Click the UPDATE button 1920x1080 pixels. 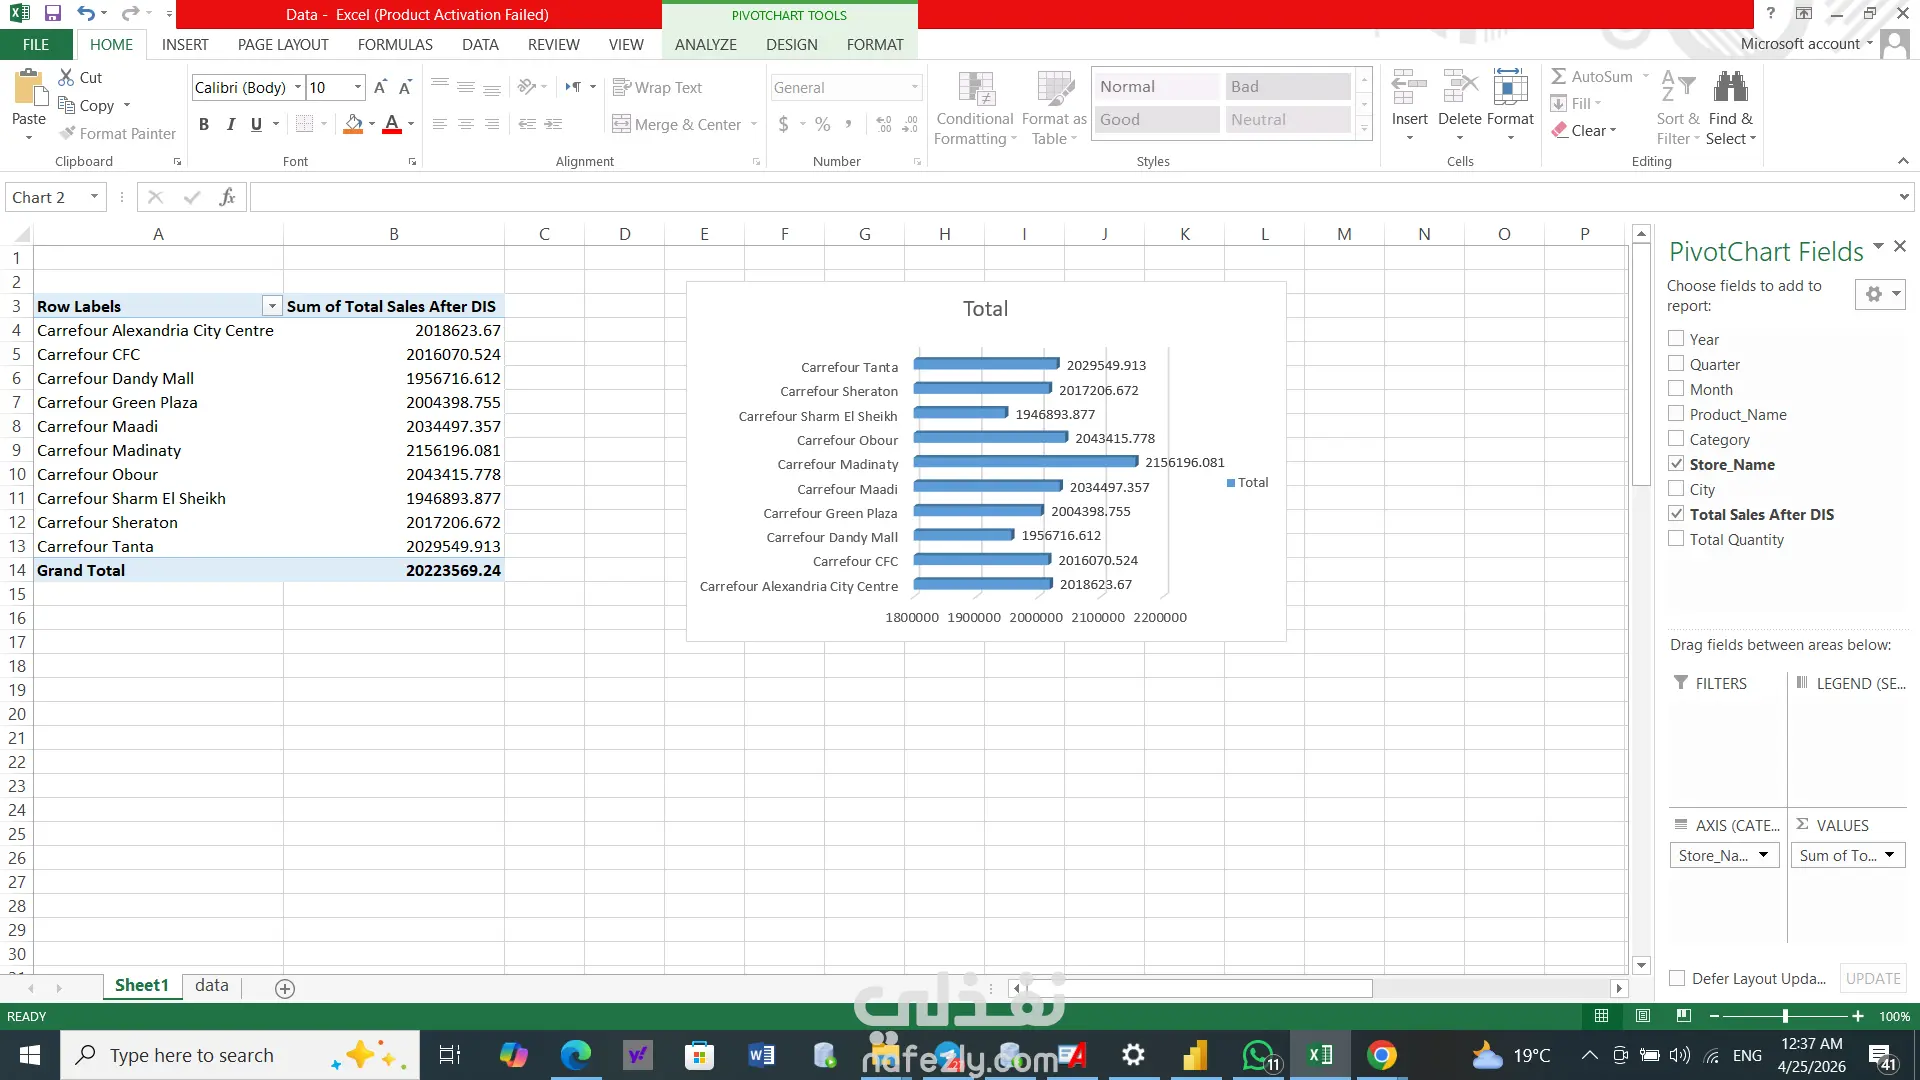pos(1873,978)
